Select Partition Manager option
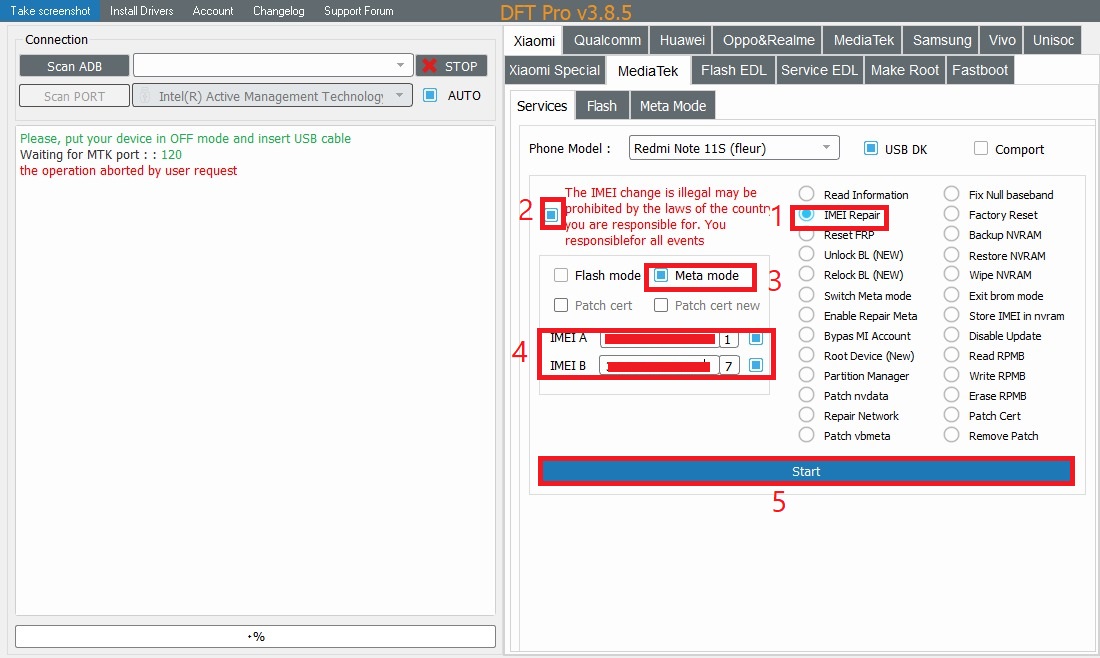Screen dimensions: 1100x658 click(807, 375)
